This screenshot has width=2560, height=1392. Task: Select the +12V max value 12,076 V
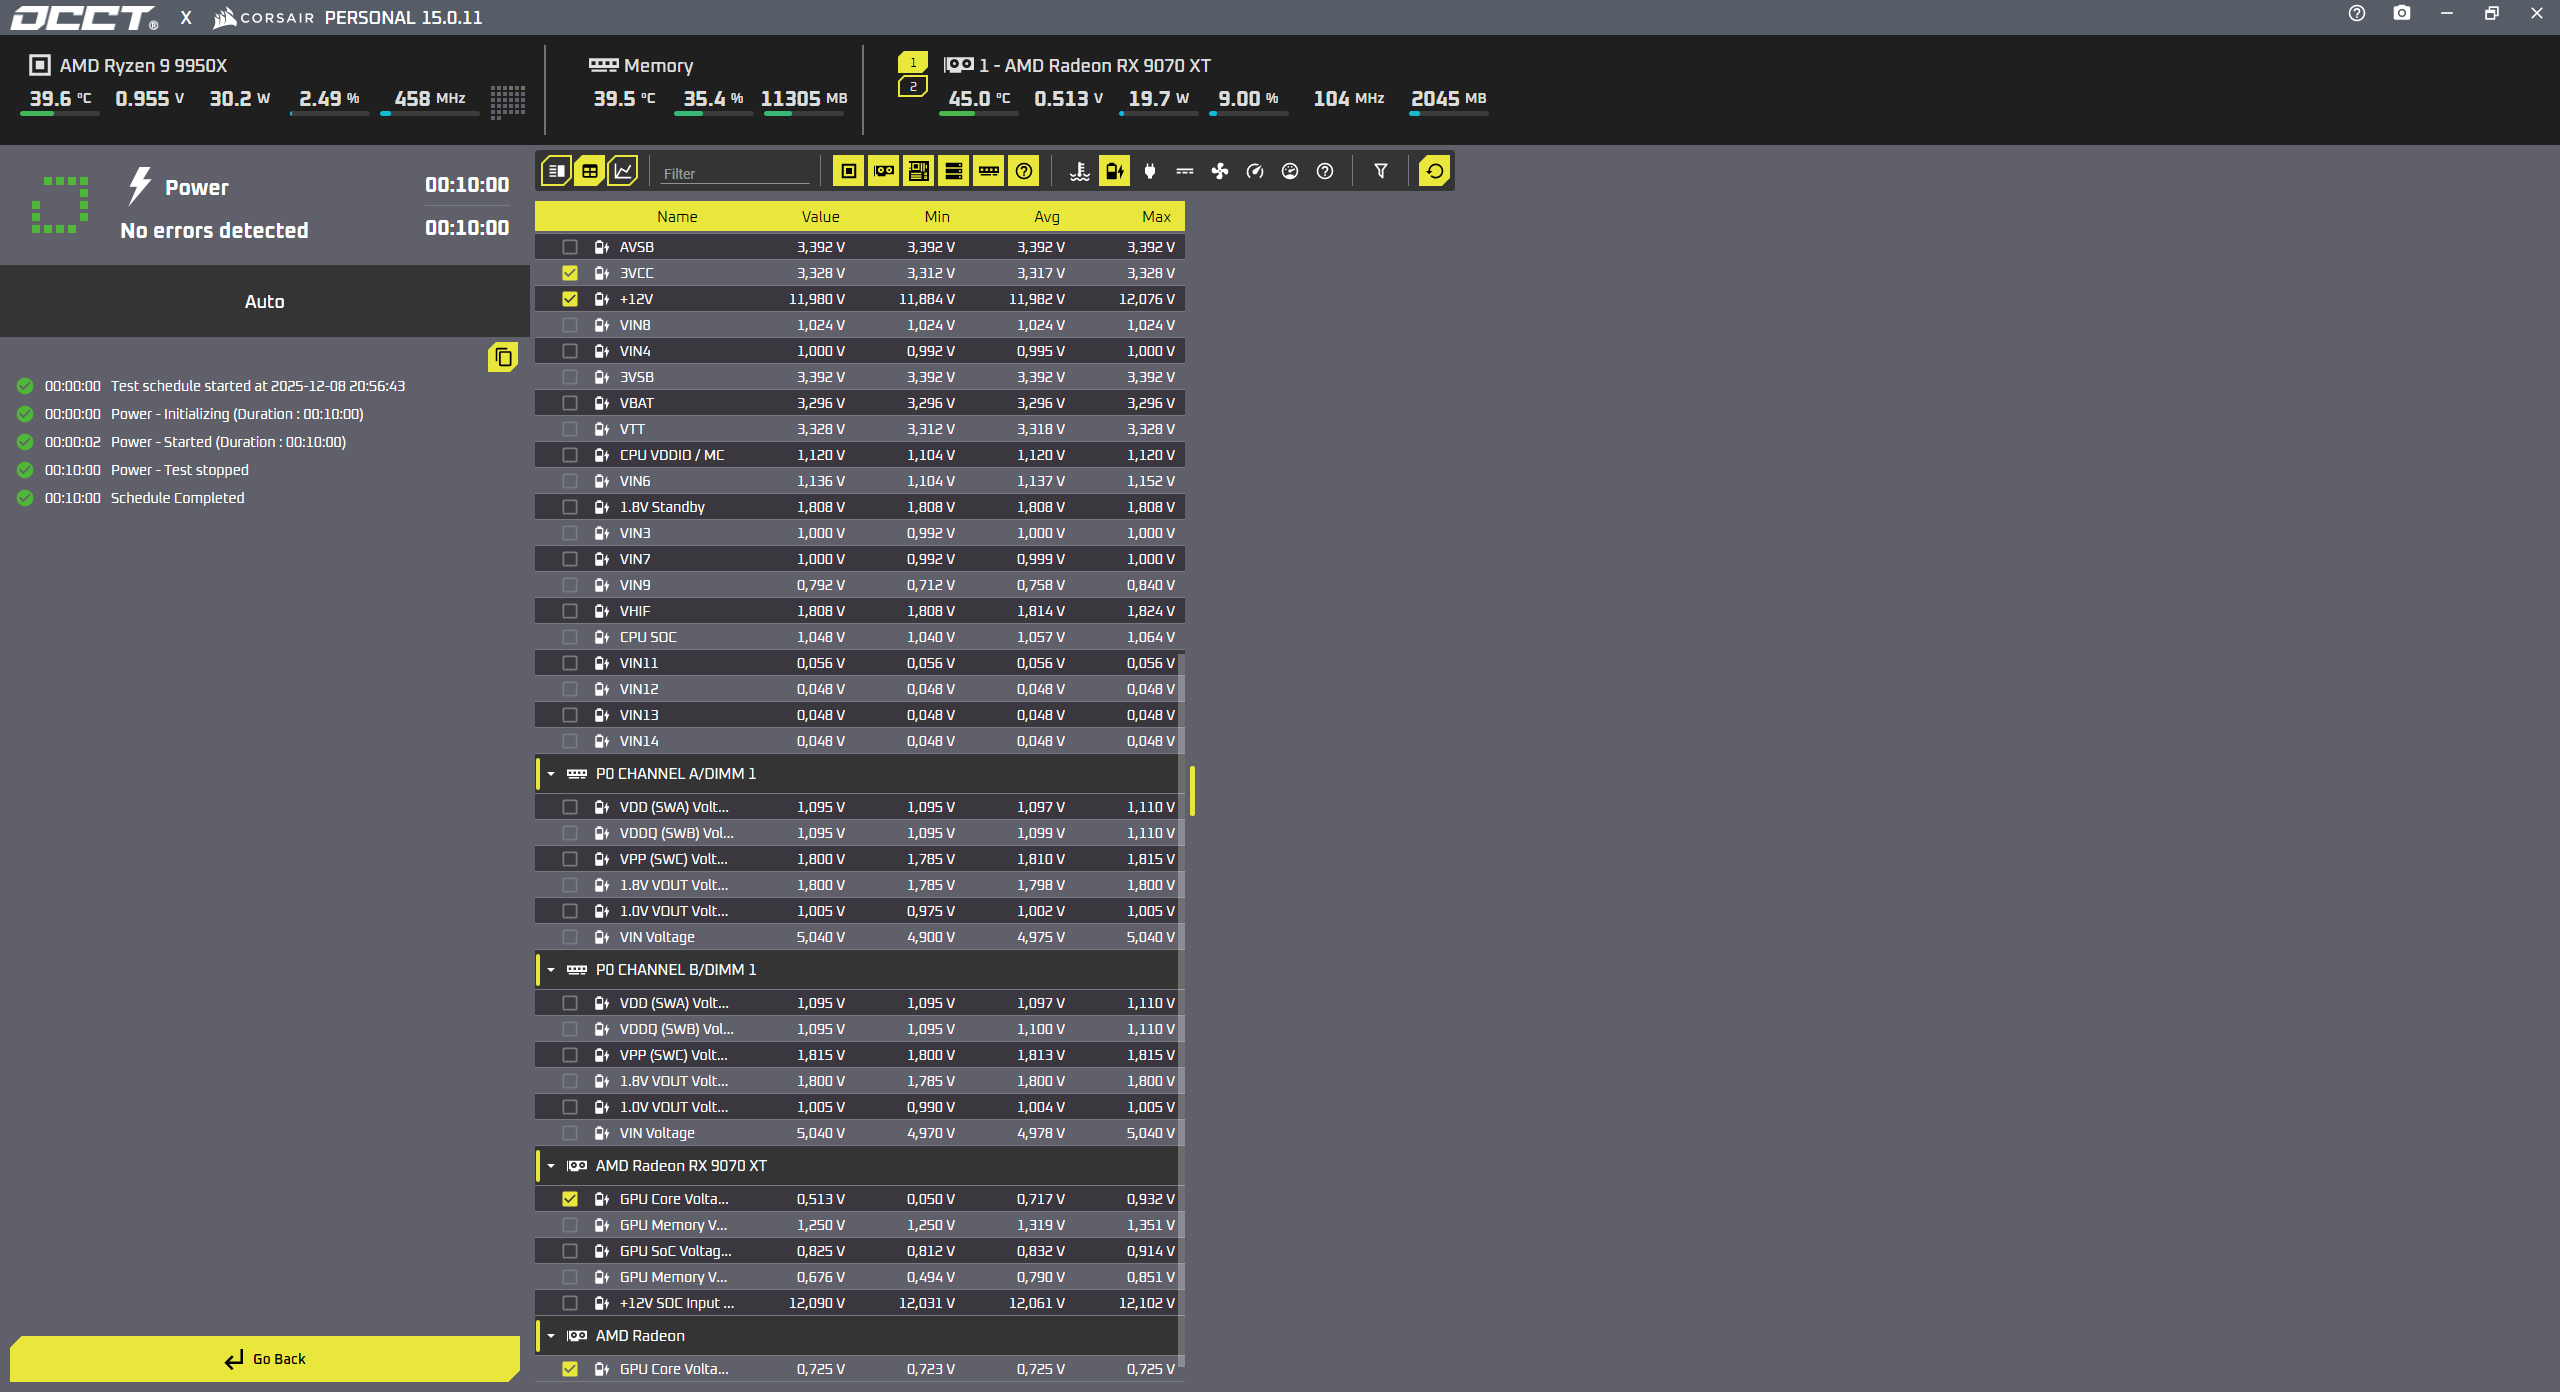point(1147,299)
